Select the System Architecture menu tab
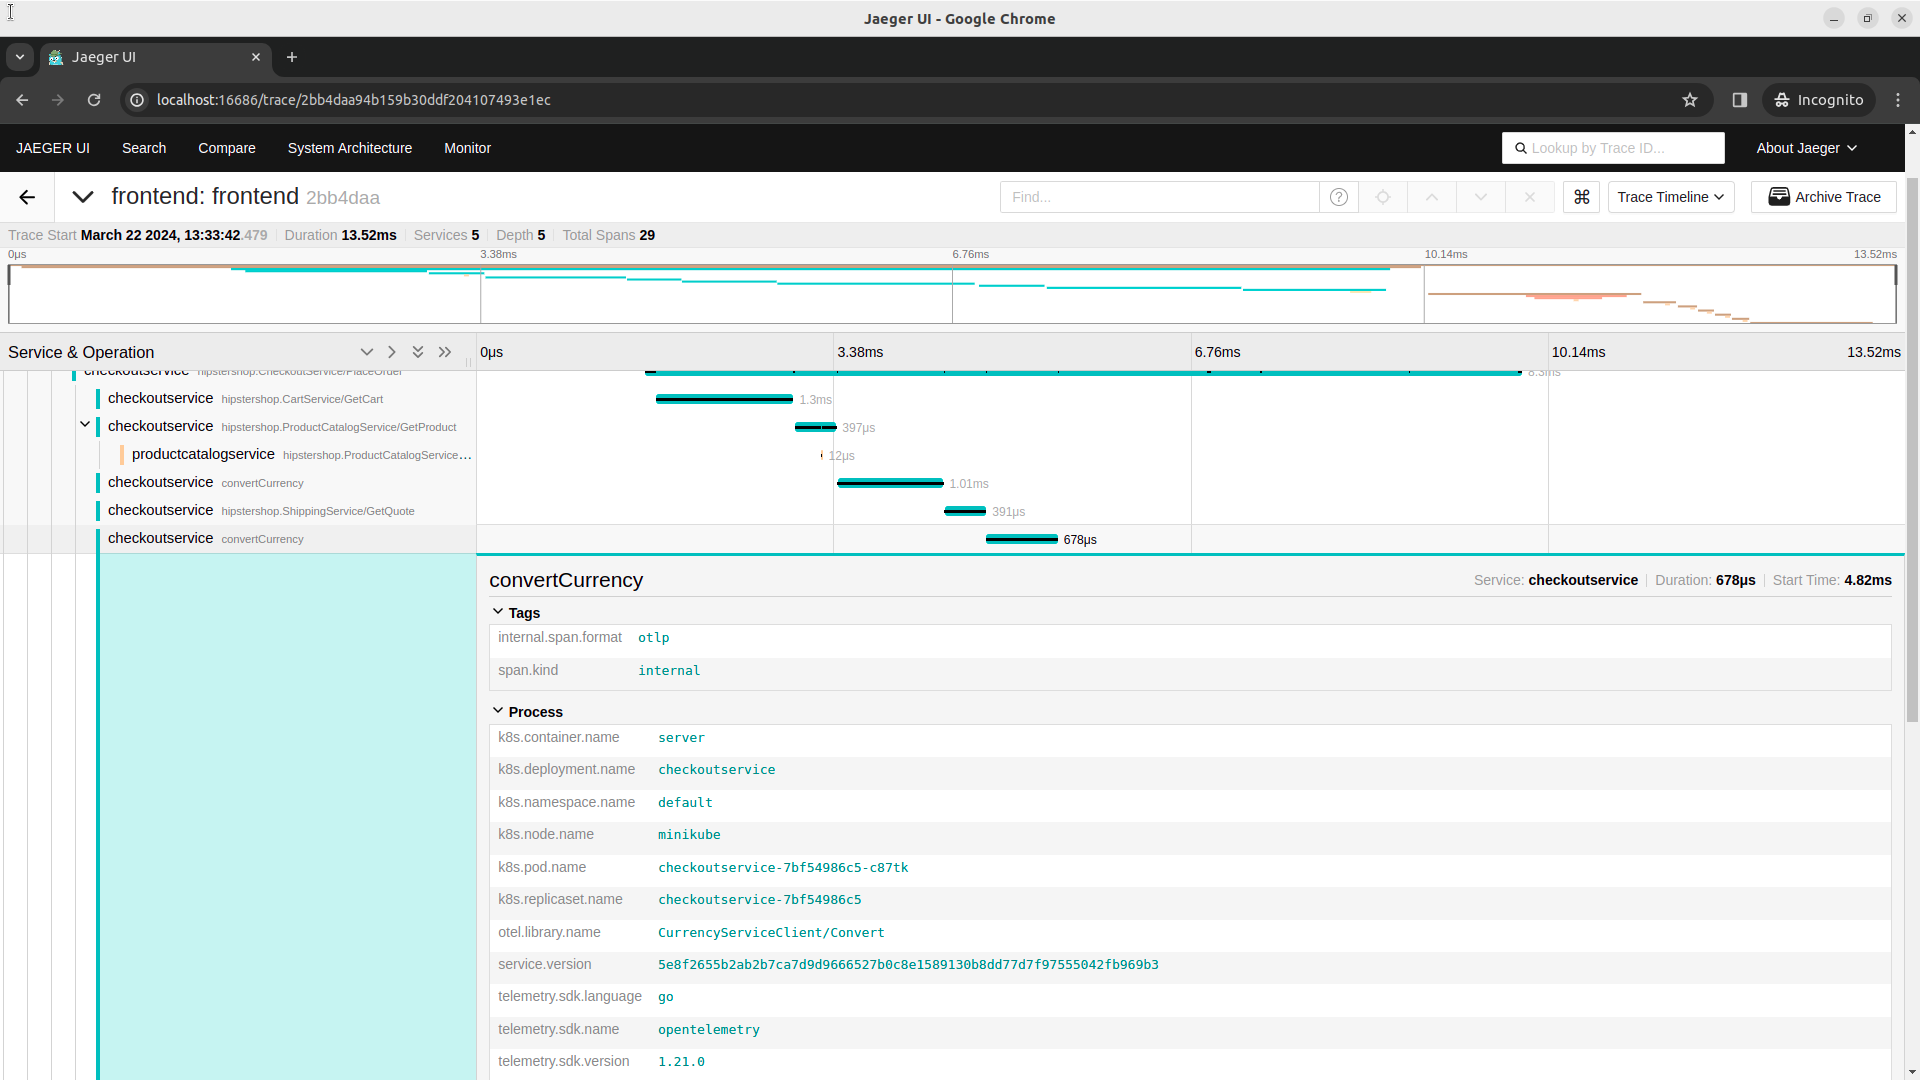The image size is (1920, 1080). (x=349, y=148)
